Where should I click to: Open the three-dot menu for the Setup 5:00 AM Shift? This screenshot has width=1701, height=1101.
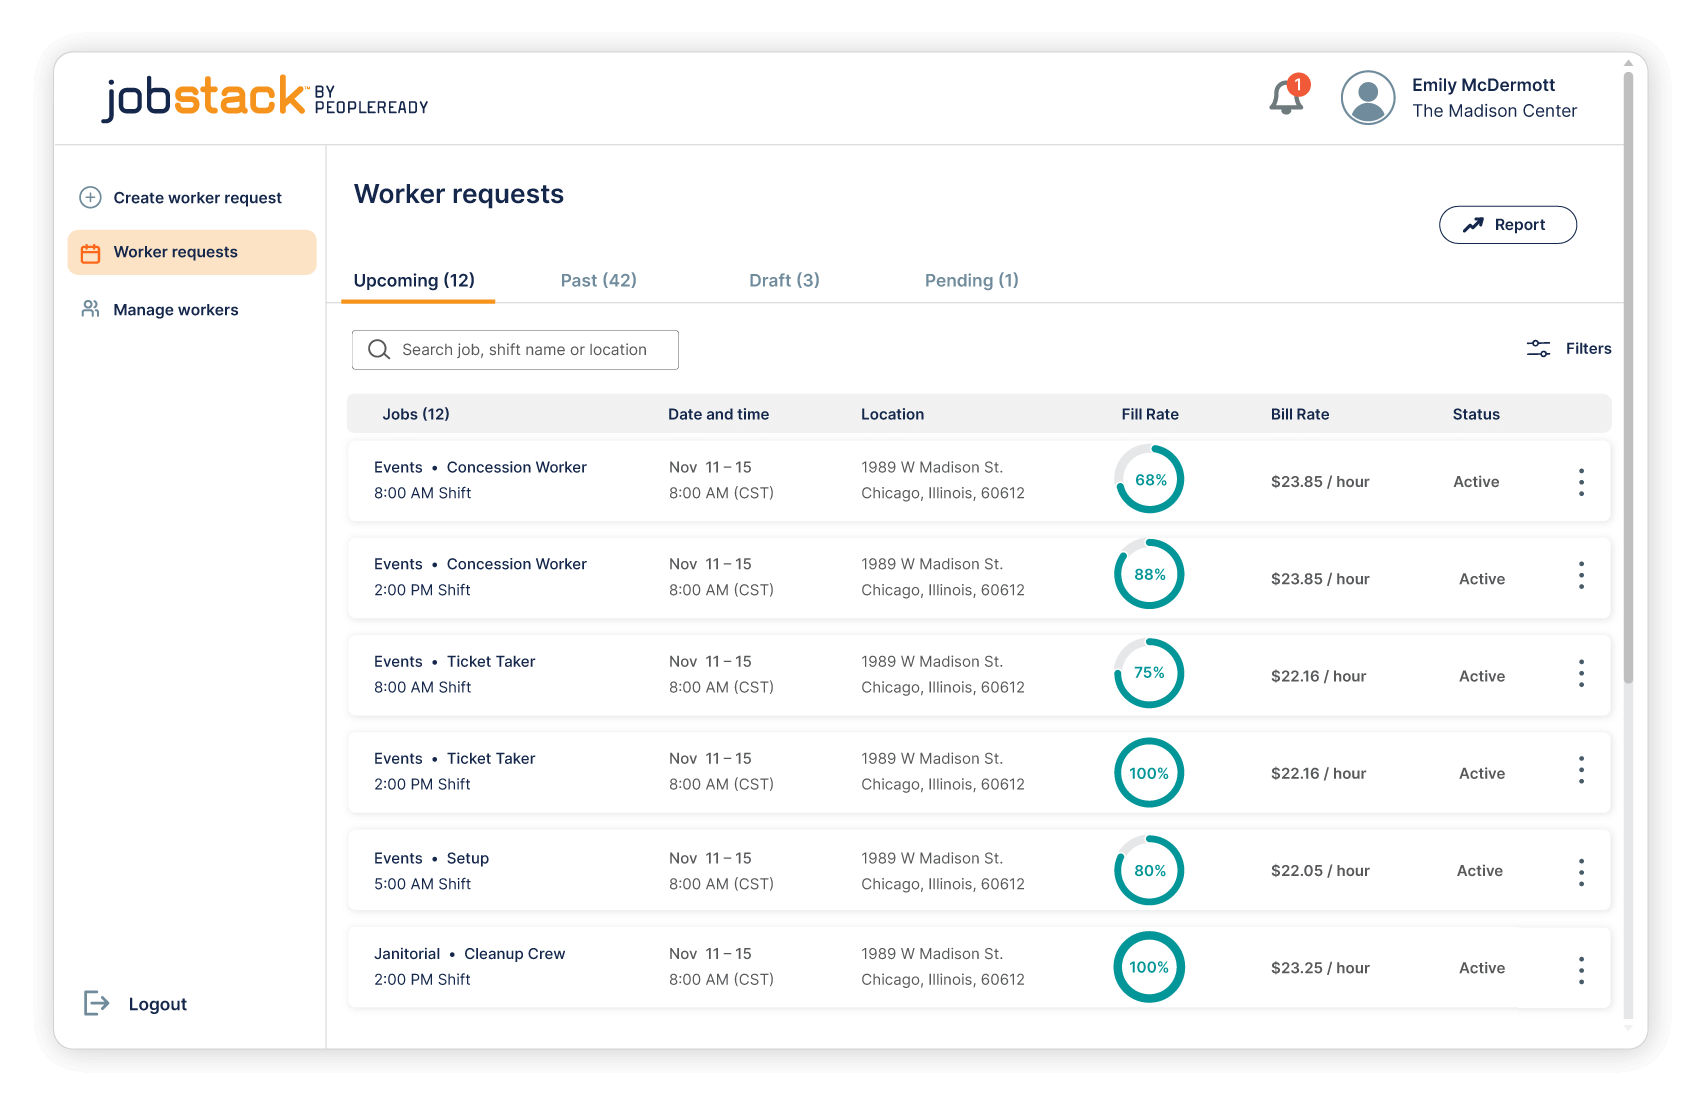(x=1581, y=872)
